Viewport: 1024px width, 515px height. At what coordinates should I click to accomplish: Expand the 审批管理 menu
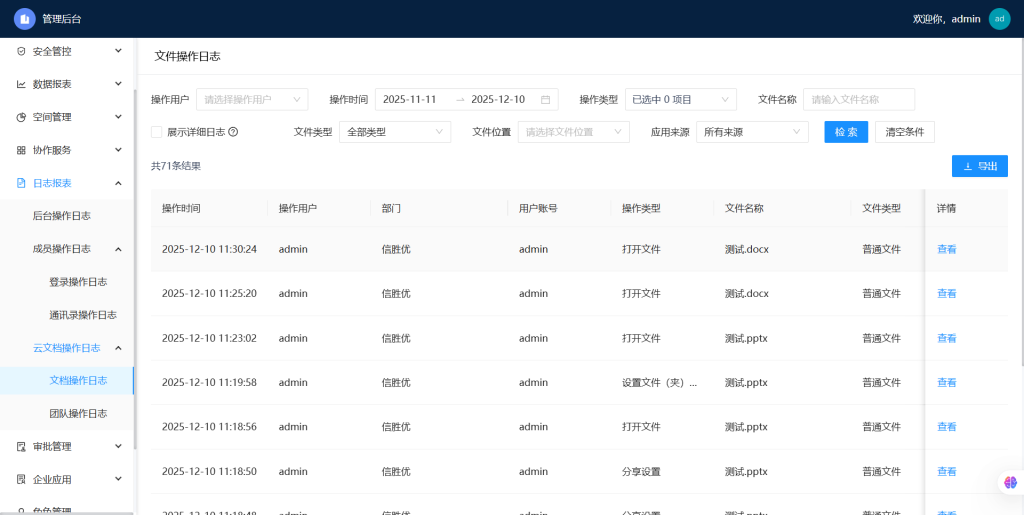point(118,446)
